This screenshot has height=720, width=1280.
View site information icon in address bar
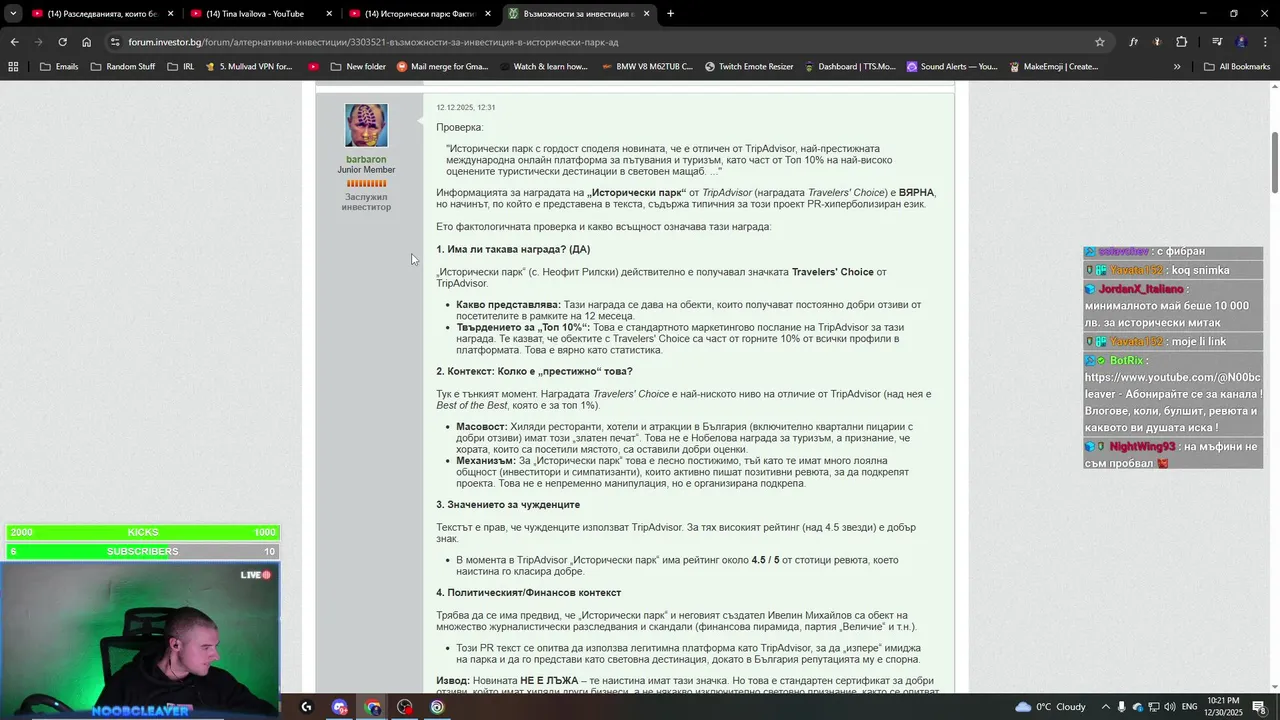coord(115,42)
